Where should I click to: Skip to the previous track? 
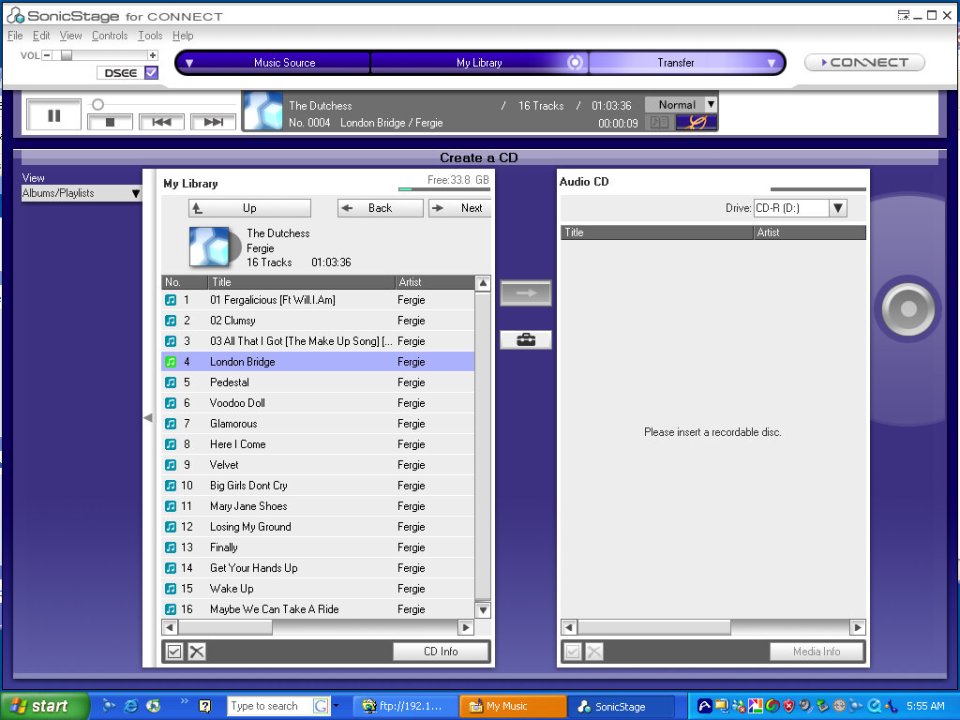click(161, 122)
